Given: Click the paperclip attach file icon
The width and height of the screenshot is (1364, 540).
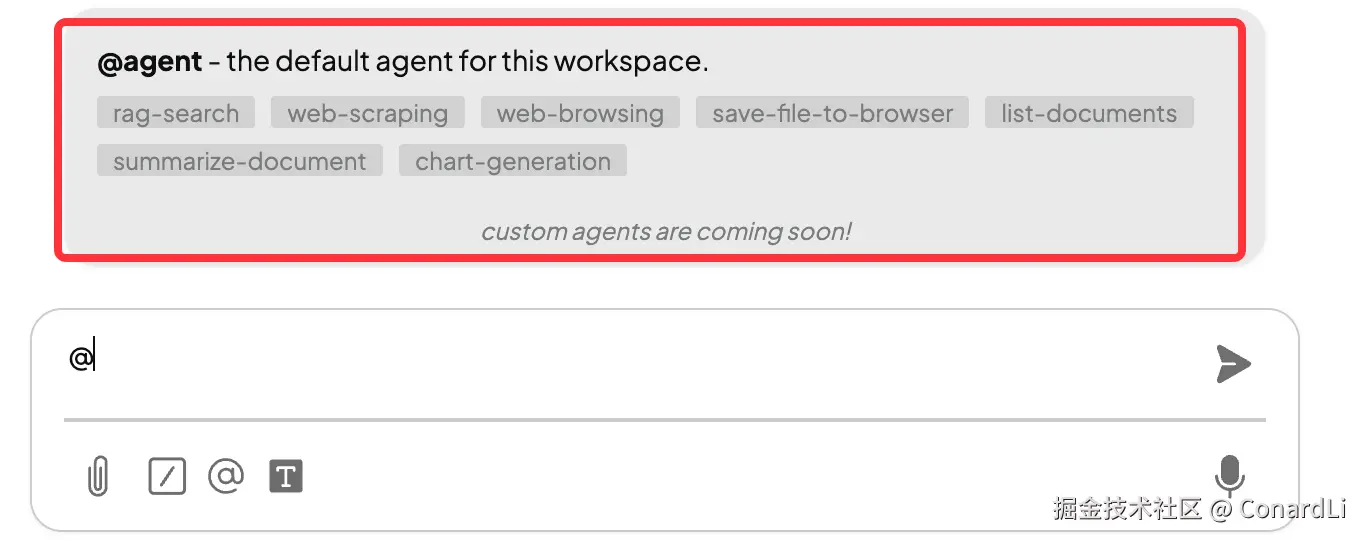Looking at the screenshot, I should click(x=97, y=476).
